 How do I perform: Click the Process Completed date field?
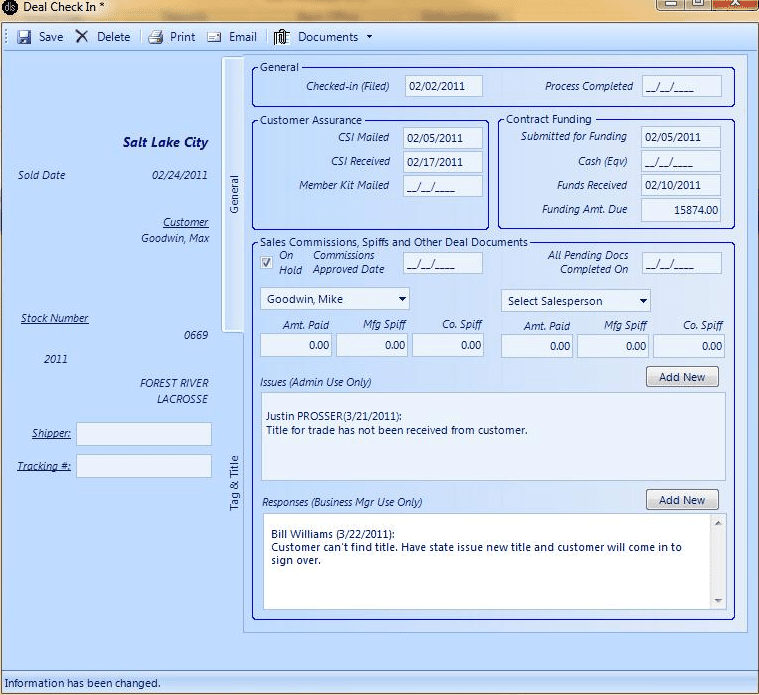[x=682, y=86]
